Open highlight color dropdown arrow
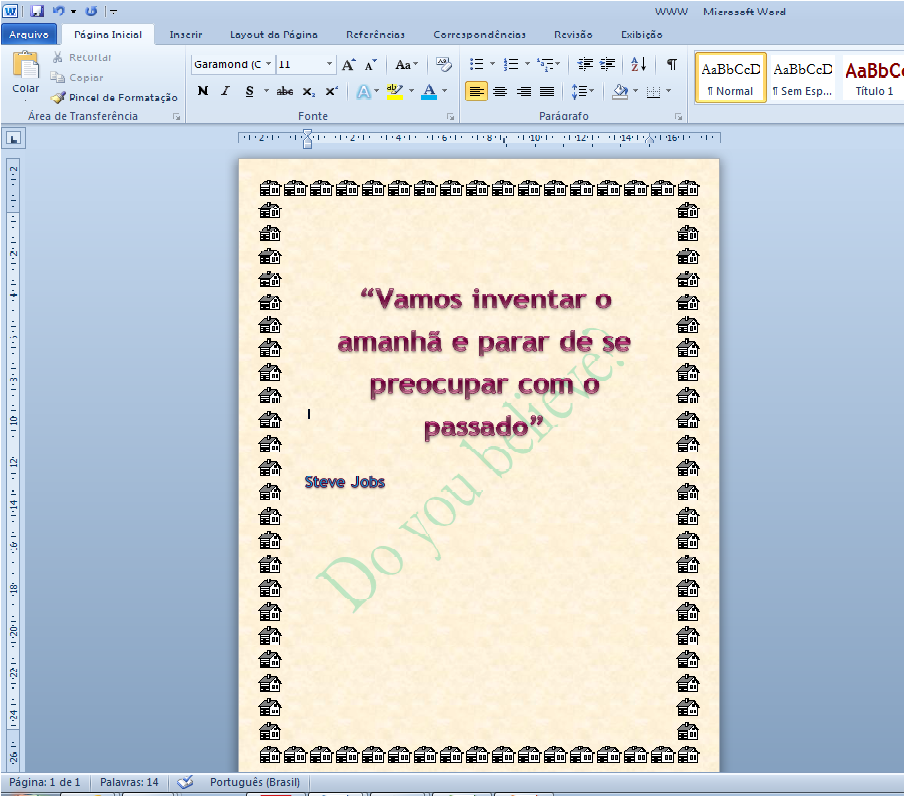 point(411,91)
